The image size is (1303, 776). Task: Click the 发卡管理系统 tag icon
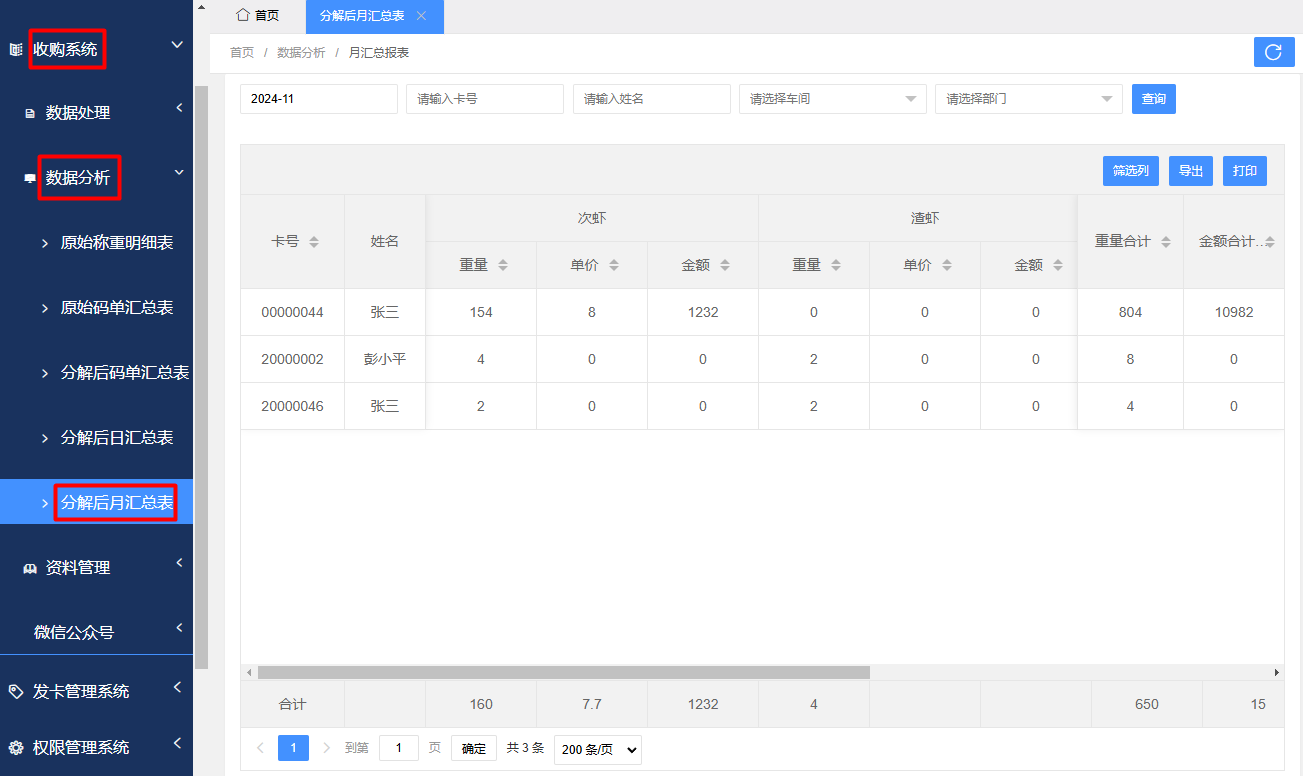point(15,691)
